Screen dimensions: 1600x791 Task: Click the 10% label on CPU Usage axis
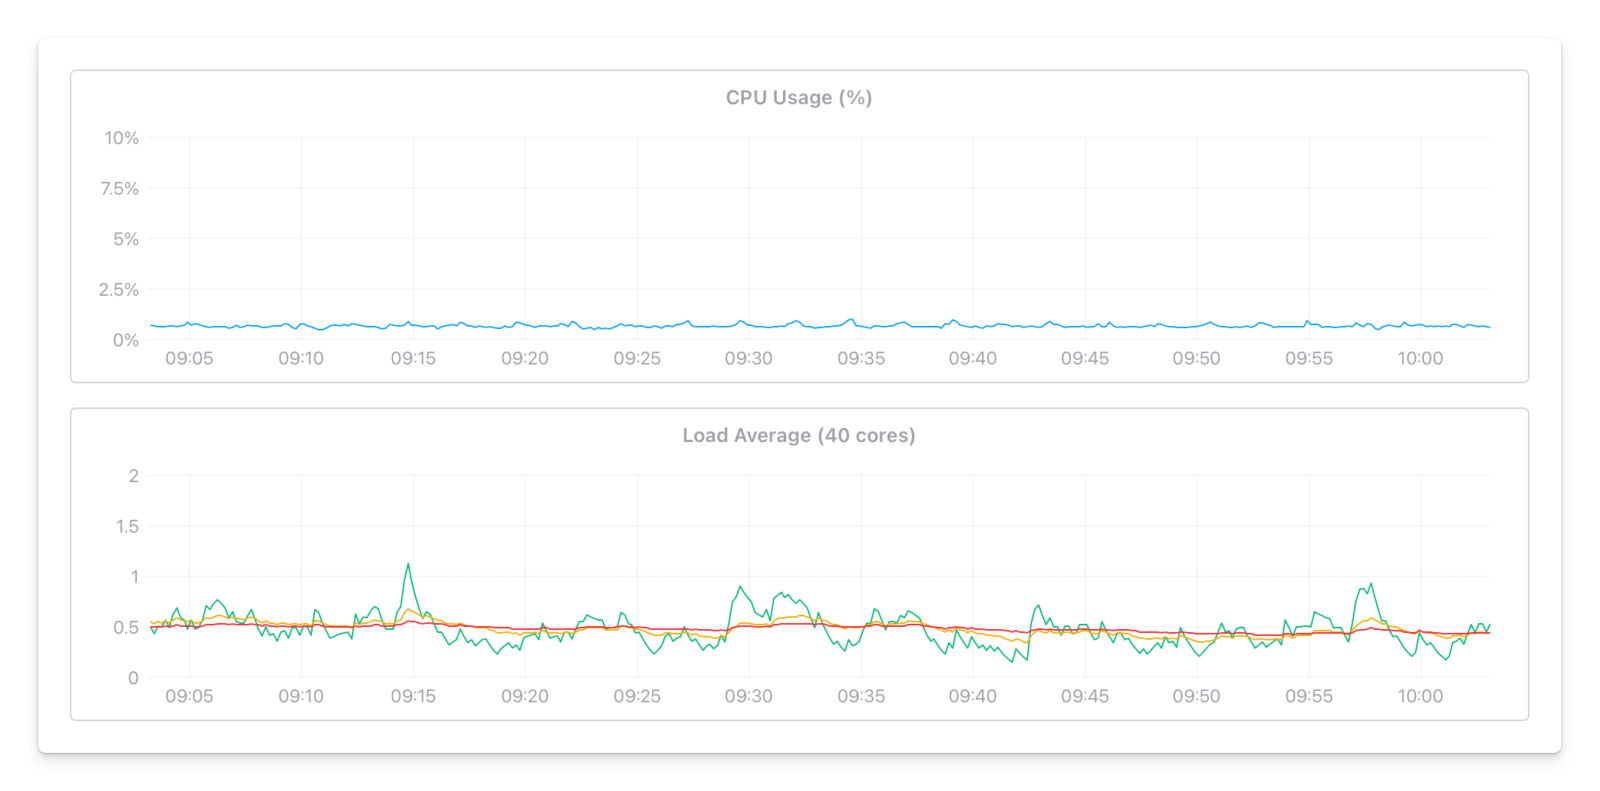pyautogui.click(x=122, y=138)
